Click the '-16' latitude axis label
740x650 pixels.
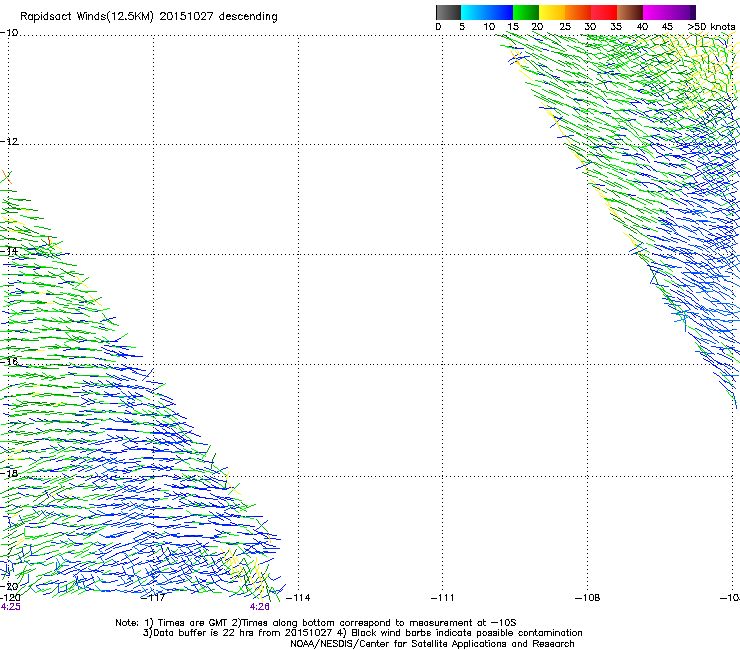click(9, 362)
